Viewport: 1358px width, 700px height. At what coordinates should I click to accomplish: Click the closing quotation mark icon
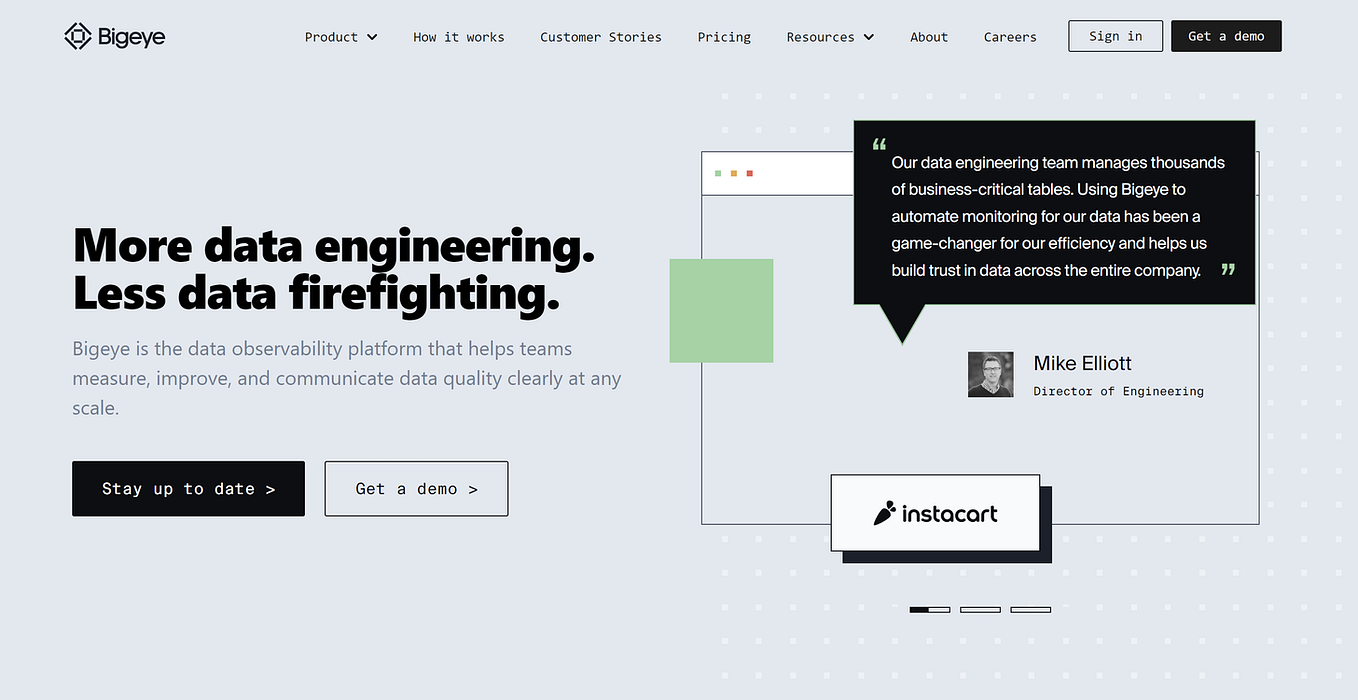[1228, 269]
